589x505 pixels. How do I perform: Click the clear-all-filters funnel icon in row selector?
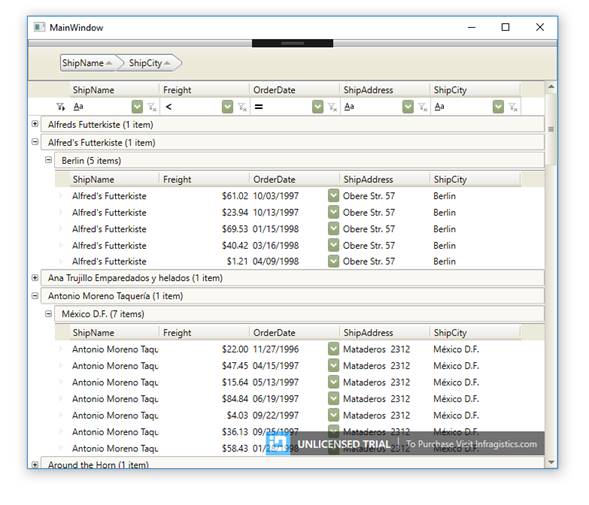coord(60,107)
